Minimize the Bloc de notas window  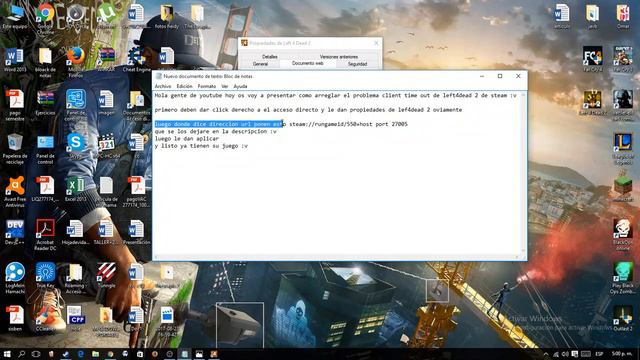(x=482, y=76)
